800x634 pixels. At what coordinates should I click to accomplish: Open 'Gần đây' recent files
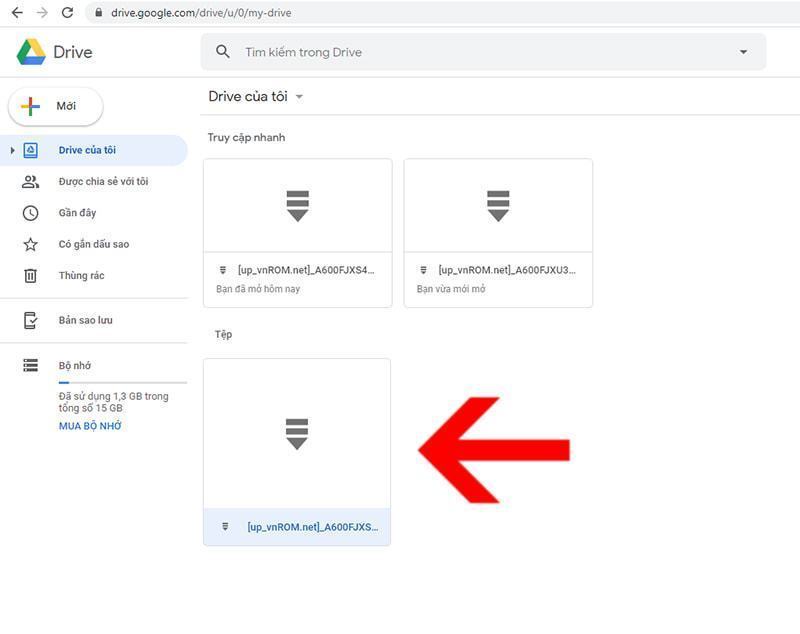78,213
